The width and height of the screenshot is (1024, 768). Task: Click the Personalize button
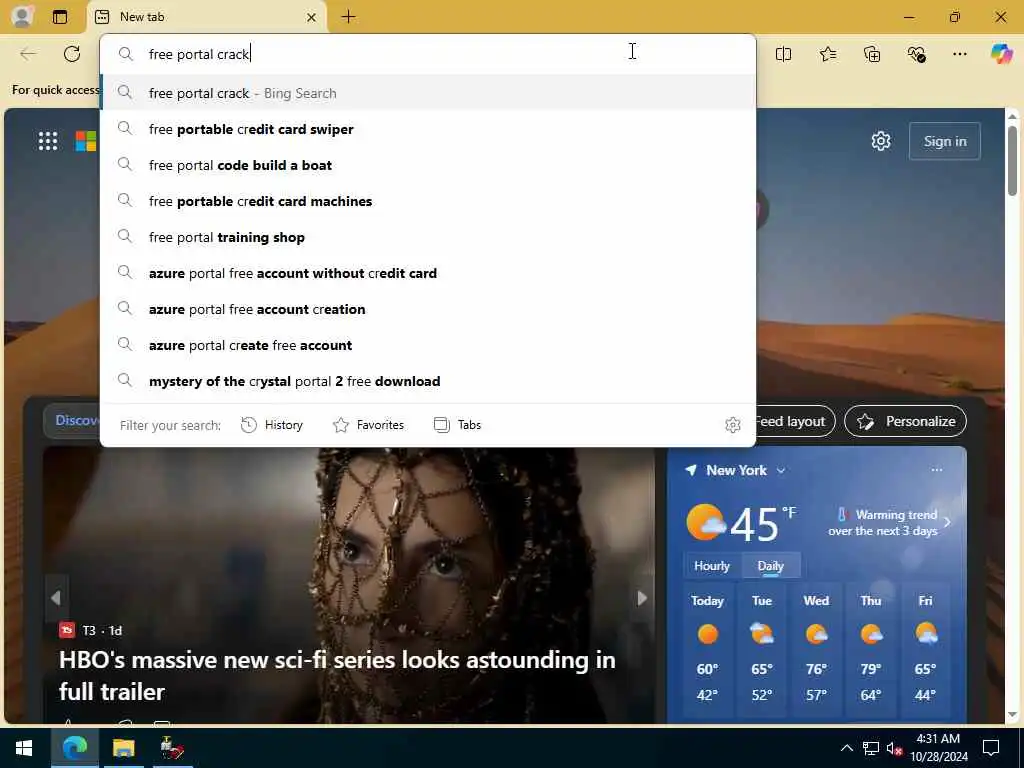[x=905, y=421]
